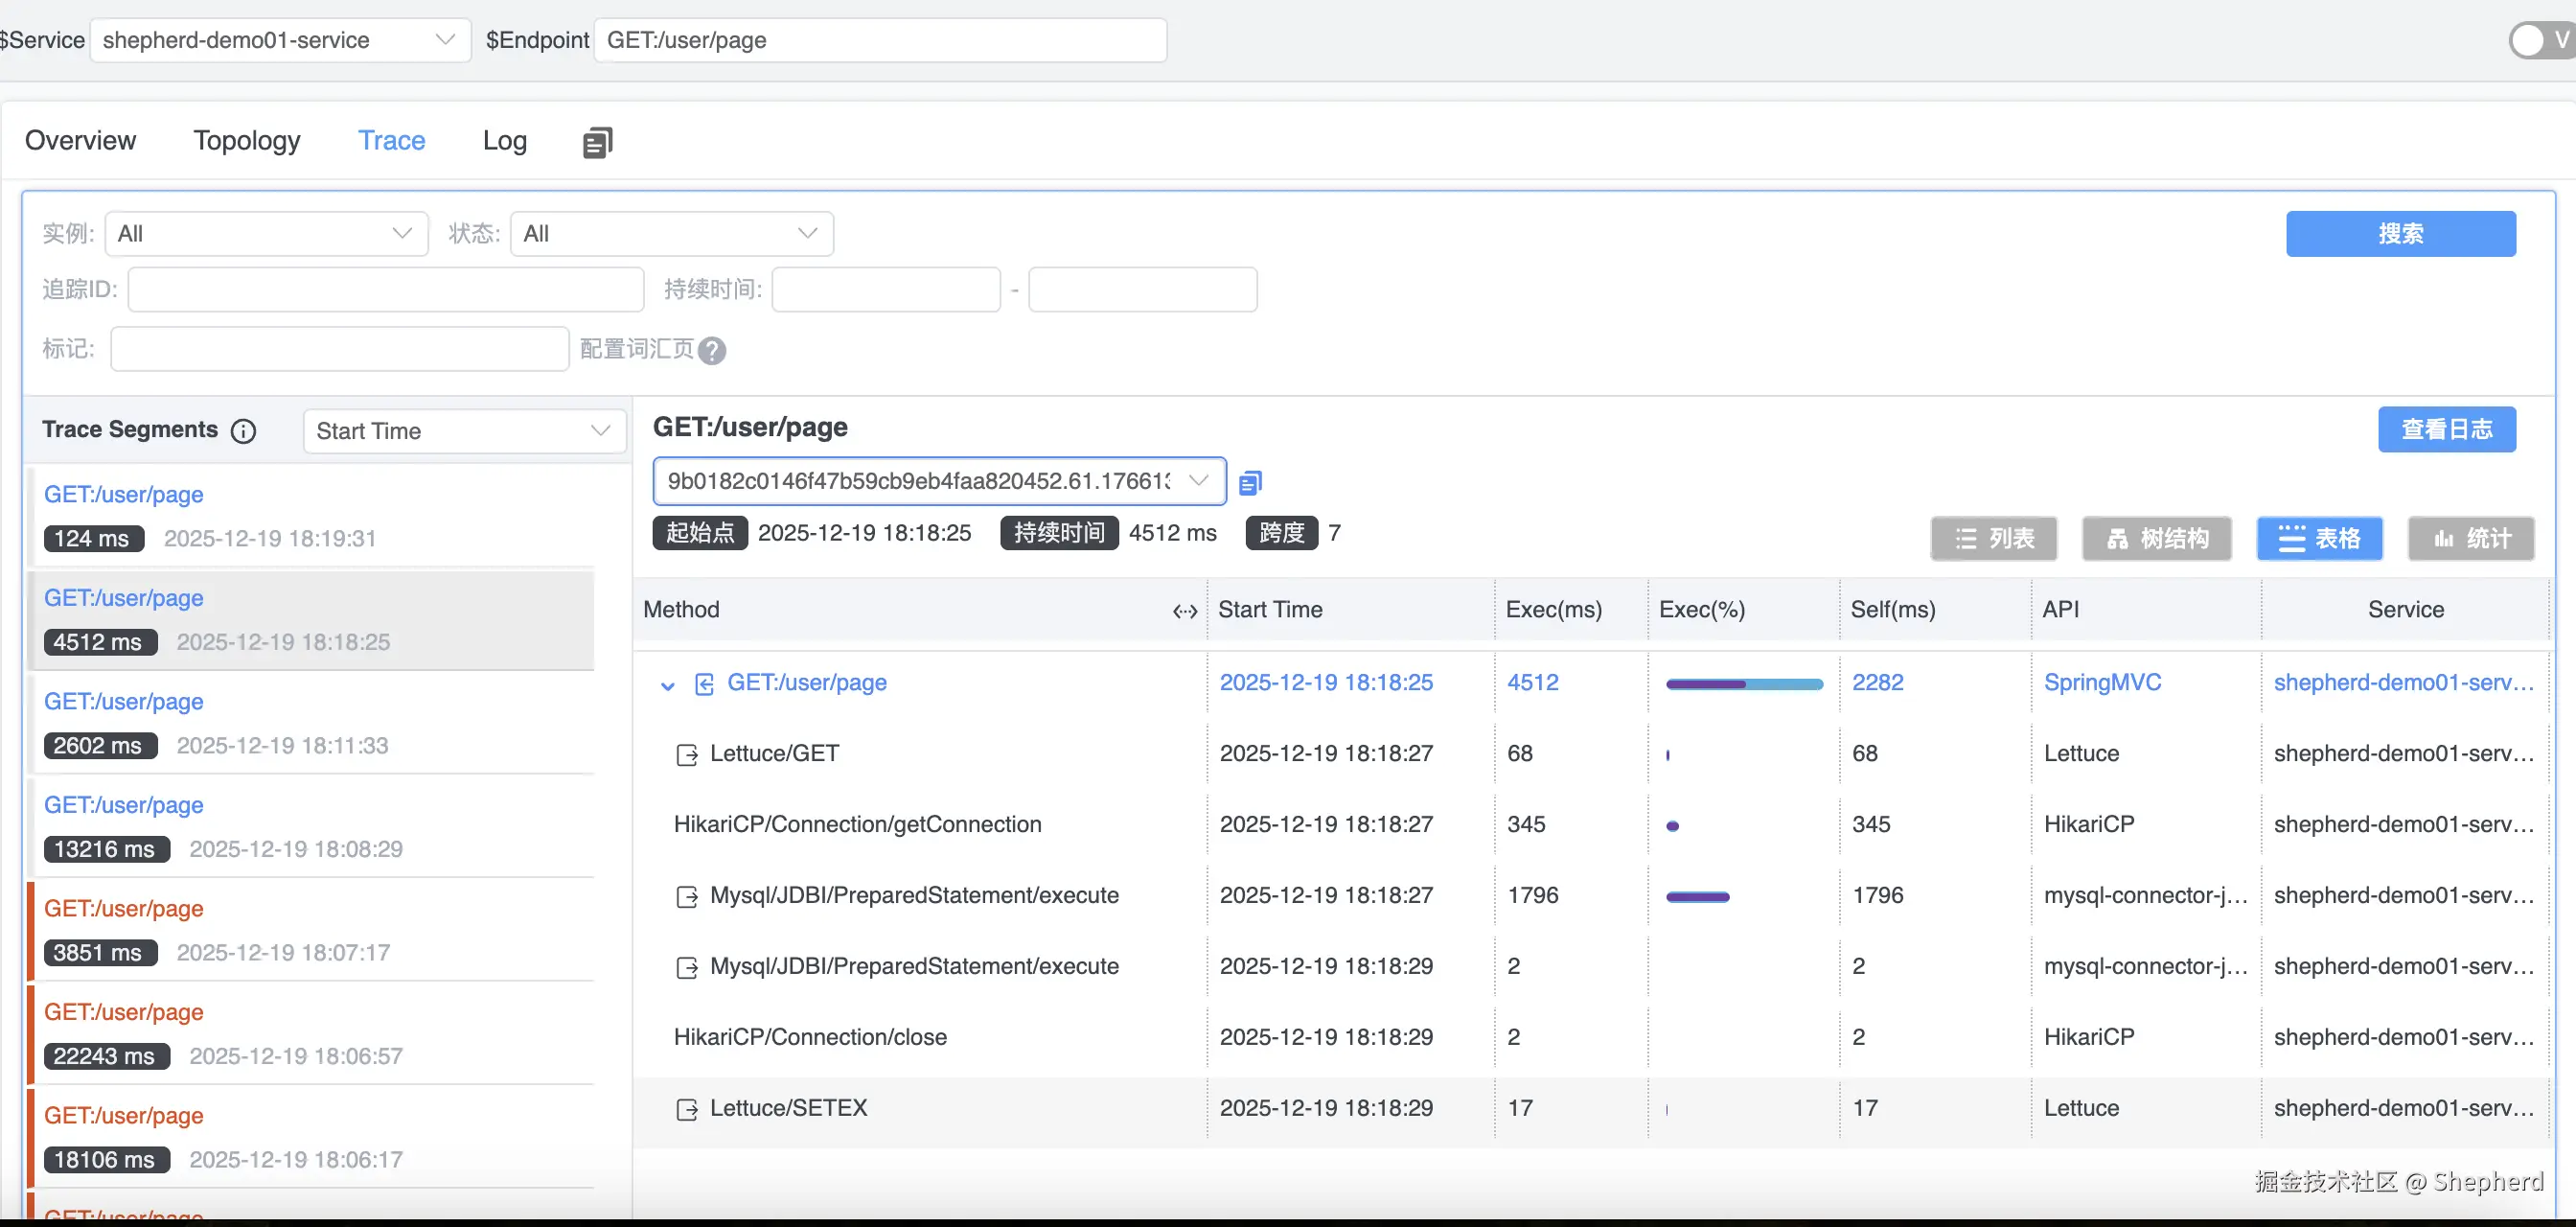Switch to 树结构 tree view
Viewport: 2576px width, 1227px height.
[2157, 539]
